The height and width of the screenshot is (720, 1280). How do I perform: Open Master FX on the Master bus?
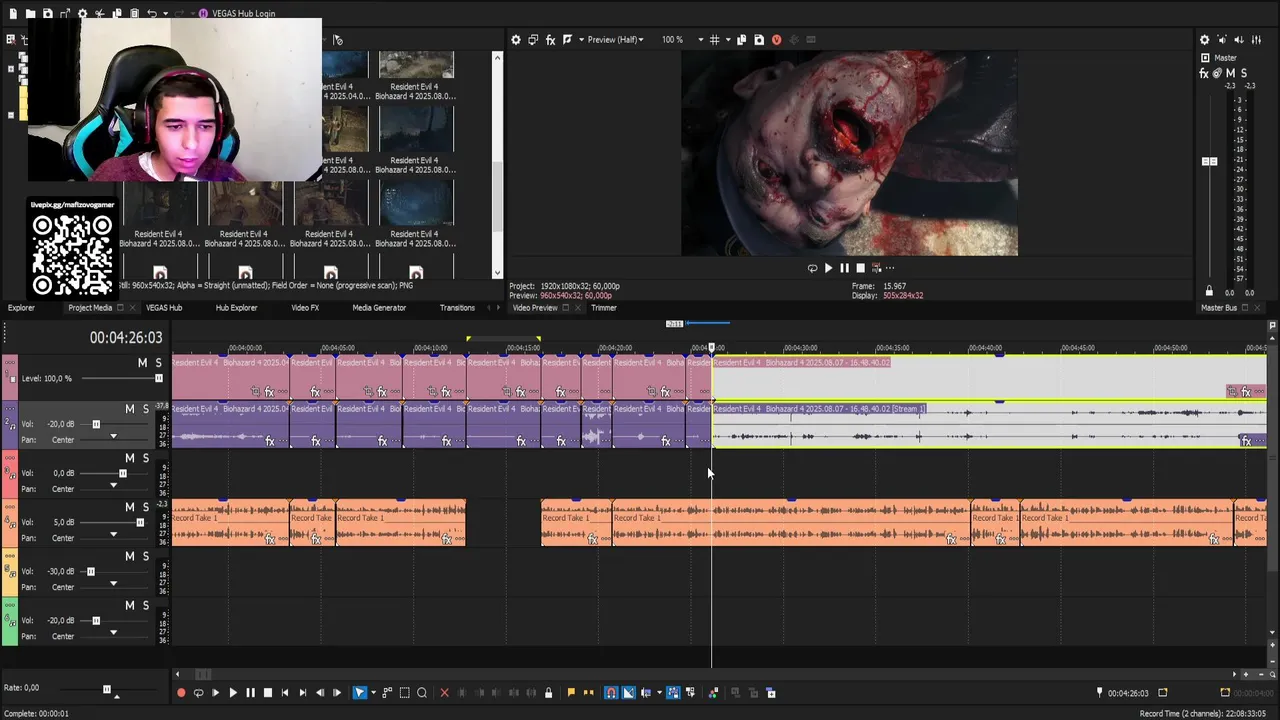tap(1204, 73)
